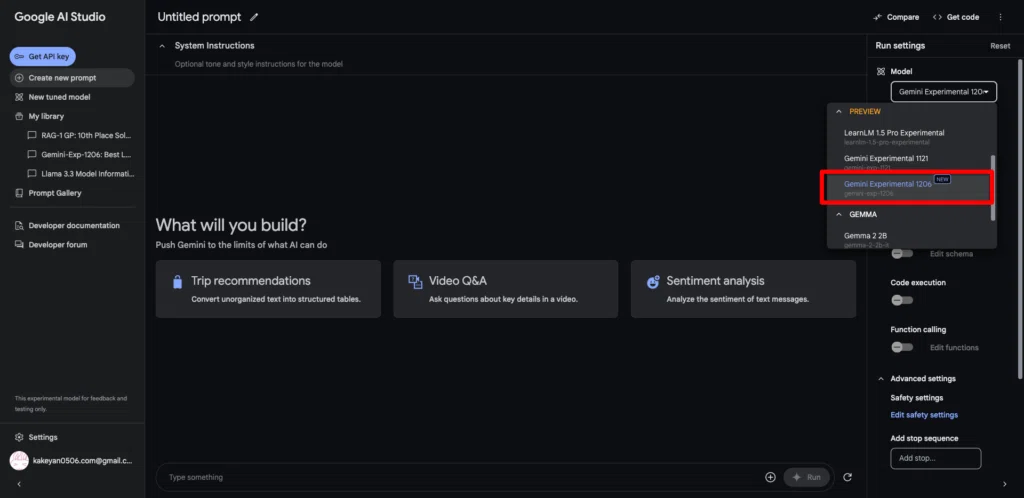Click the Compare sparkle button
Image resolution: width=1024 pixels, height=498 pixels.
pyautogui.click(x=896, y=18)
